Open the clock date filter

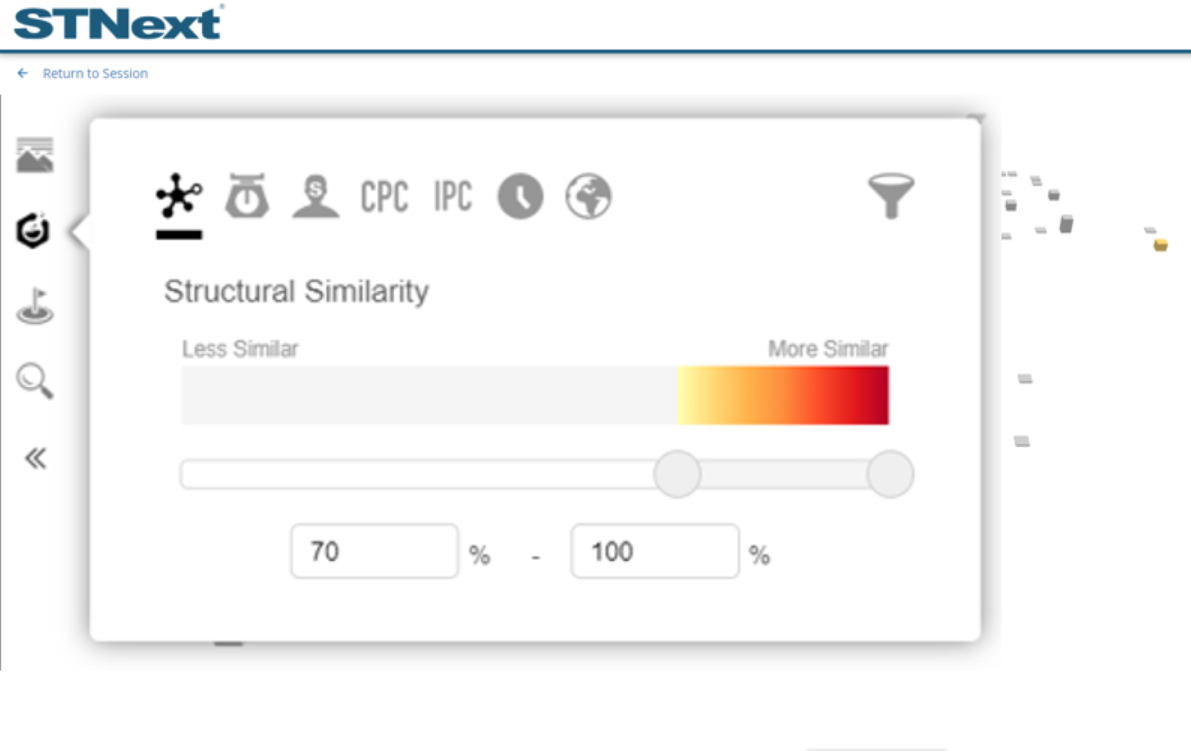(x=520, y=196)
